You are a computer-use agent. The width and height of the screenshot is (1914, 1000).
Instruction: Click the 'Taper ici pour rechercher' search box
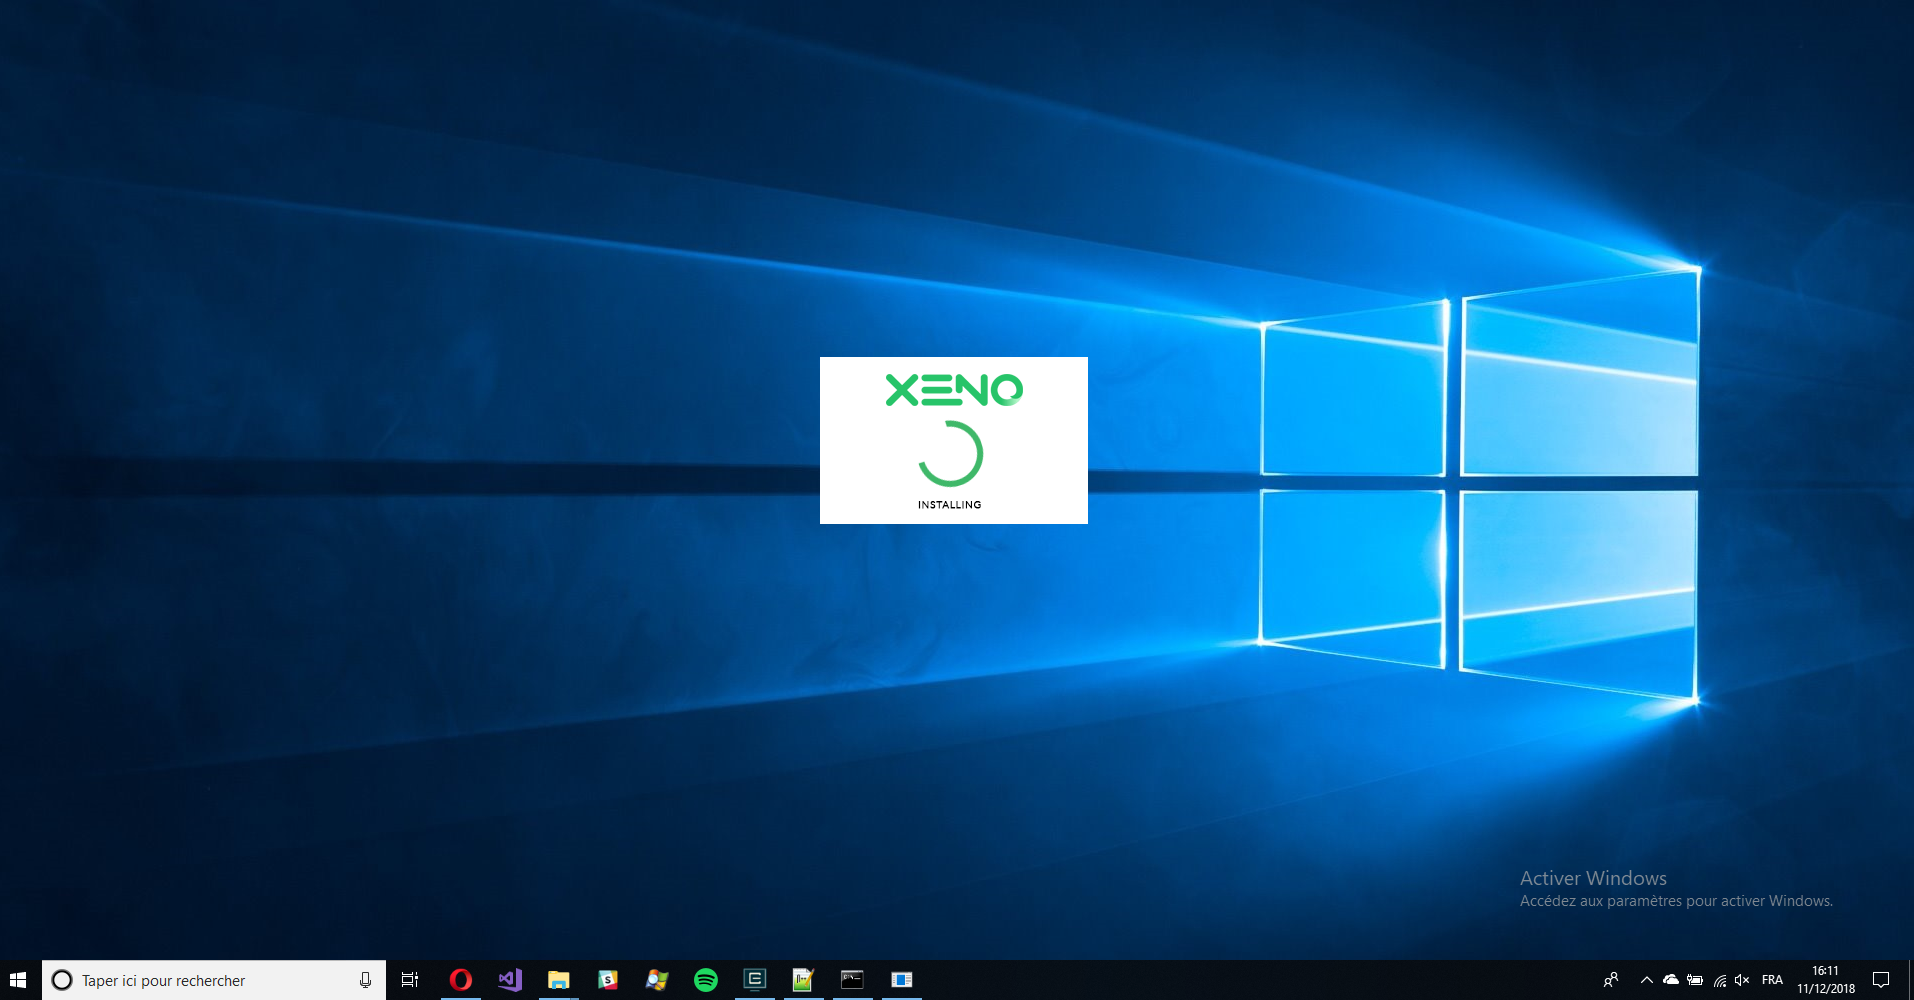click(200, 980)
